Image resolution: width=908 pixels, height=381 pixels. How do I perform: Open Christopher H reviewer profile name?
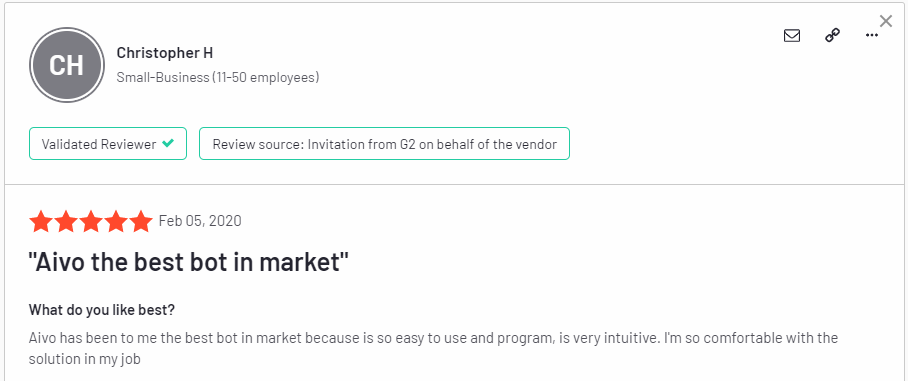tap(164, 53)
